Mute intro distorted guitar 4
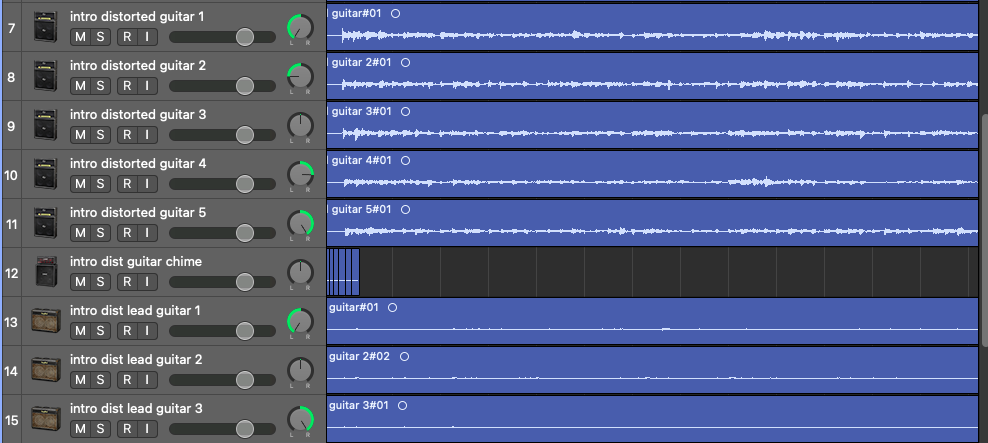This screenshot has height=443, width=988. click(x=80, y=184)
